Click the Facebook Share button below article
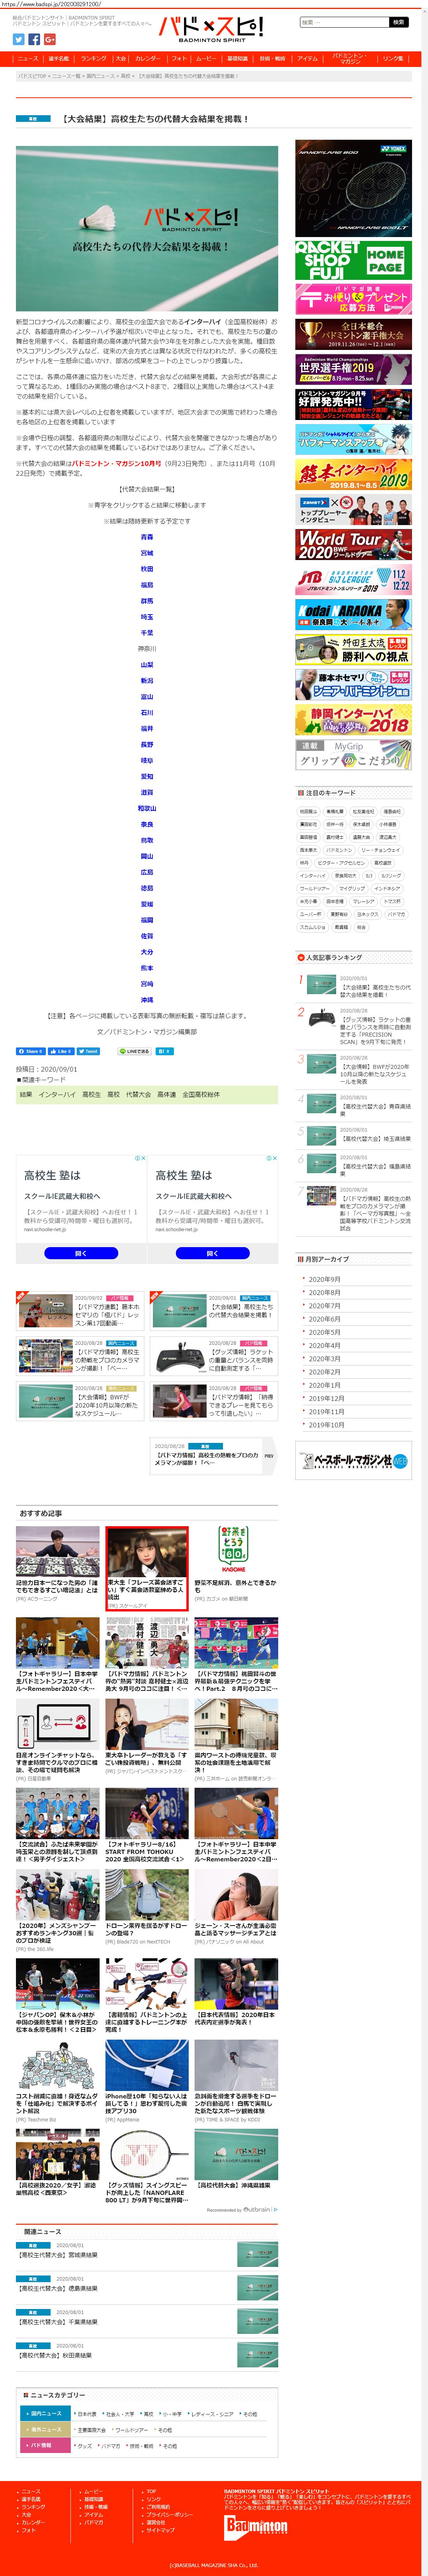The image size is (428, 2576). tap(31, 1051)
